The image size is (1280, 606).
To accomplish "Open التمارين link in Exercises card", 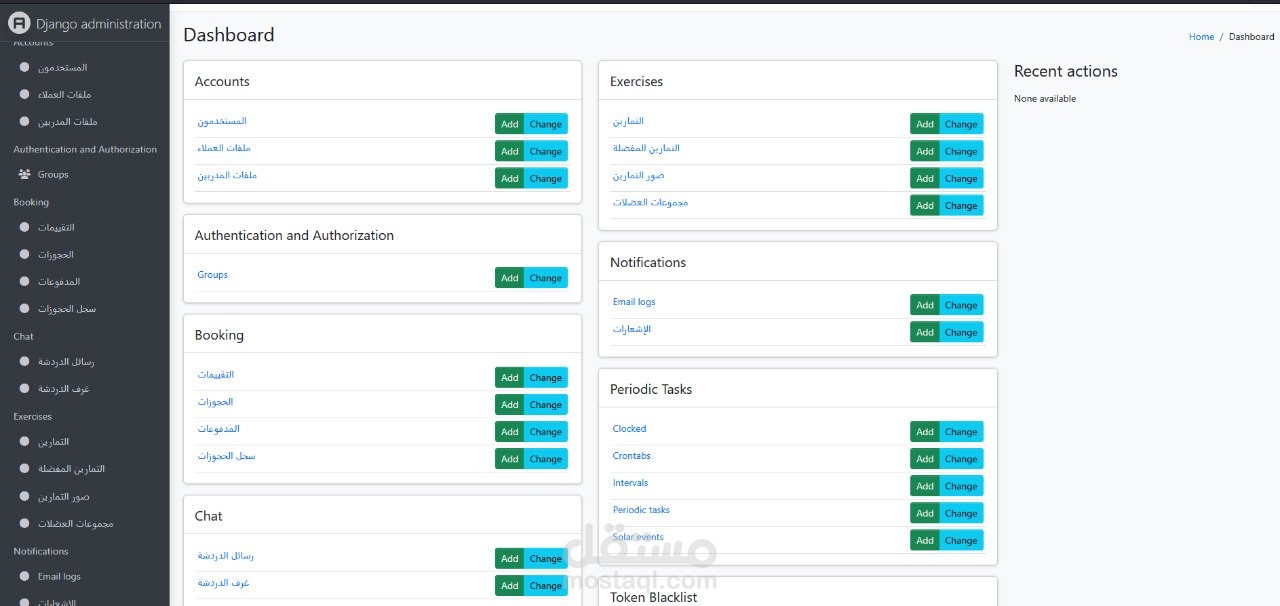I will [x=628, y=121].
